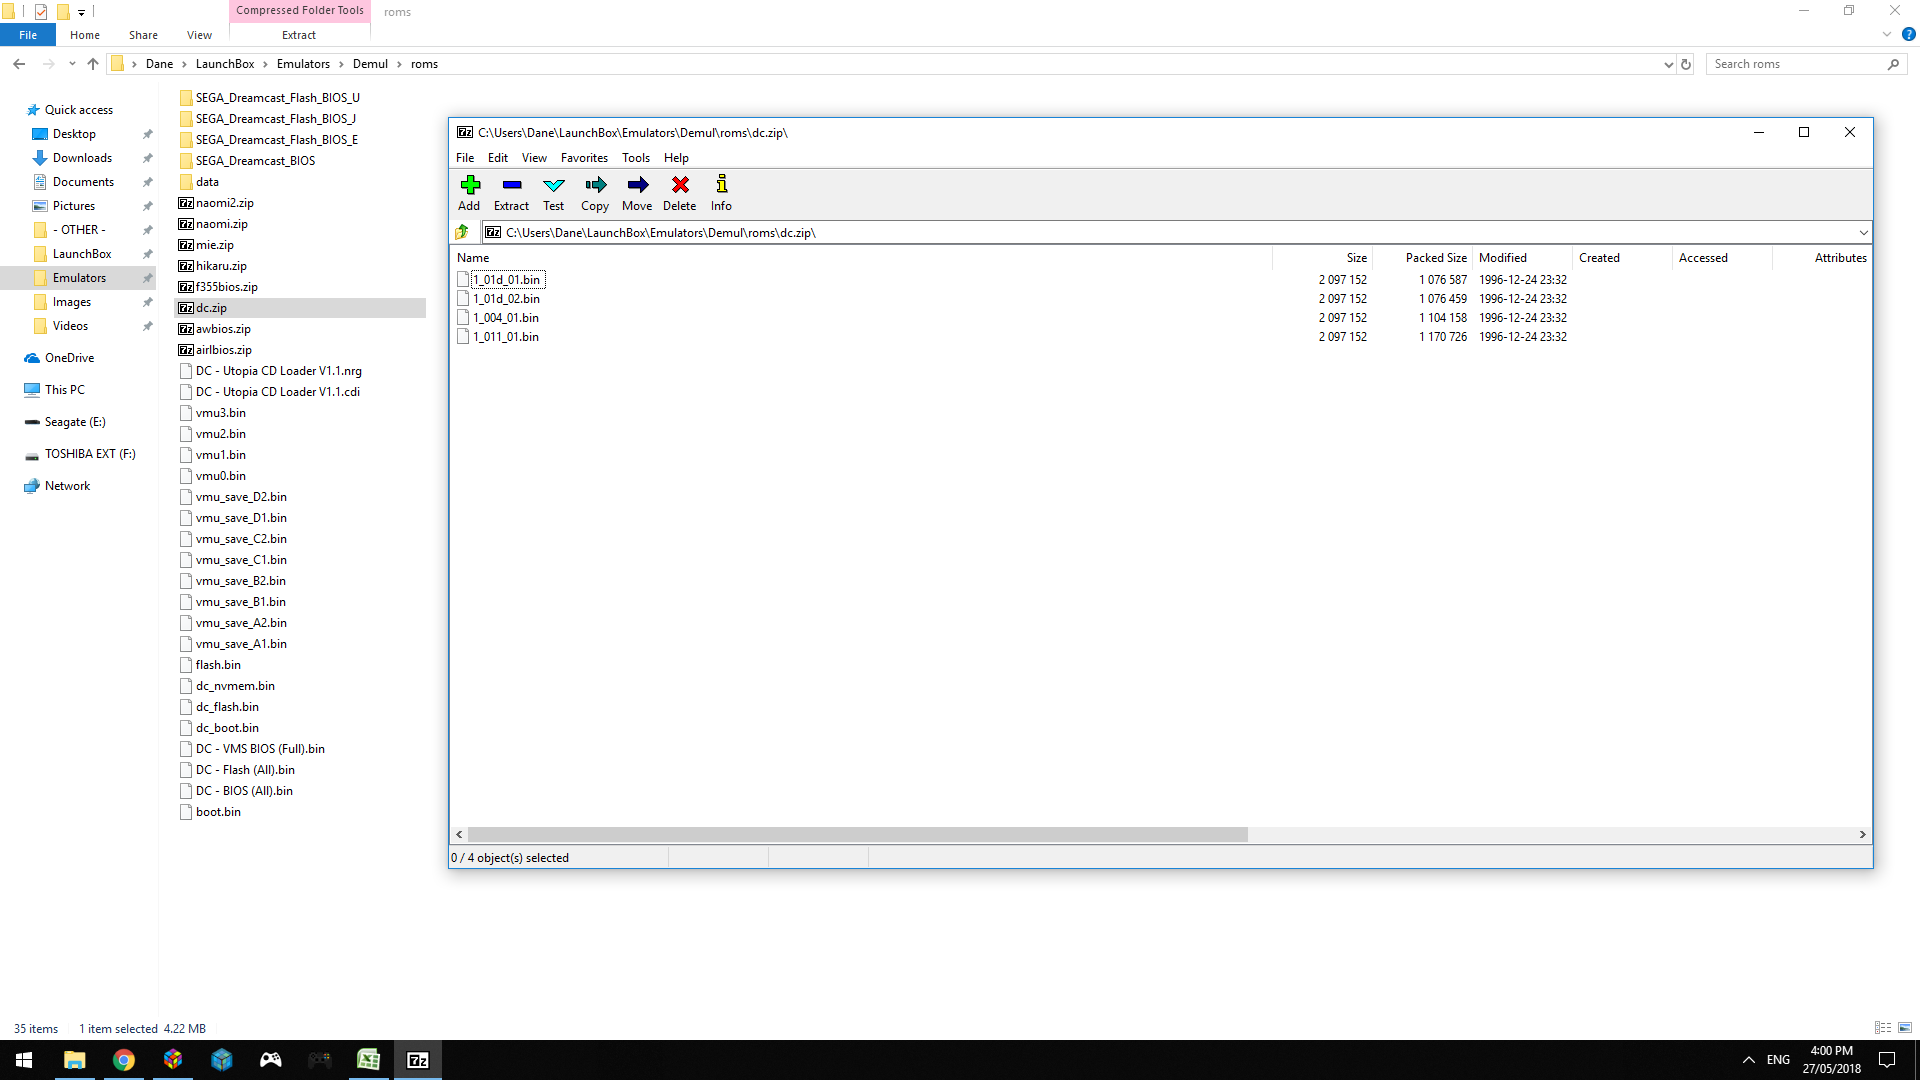
Task: Open Documents in Quick access
Action: point(83,182)
